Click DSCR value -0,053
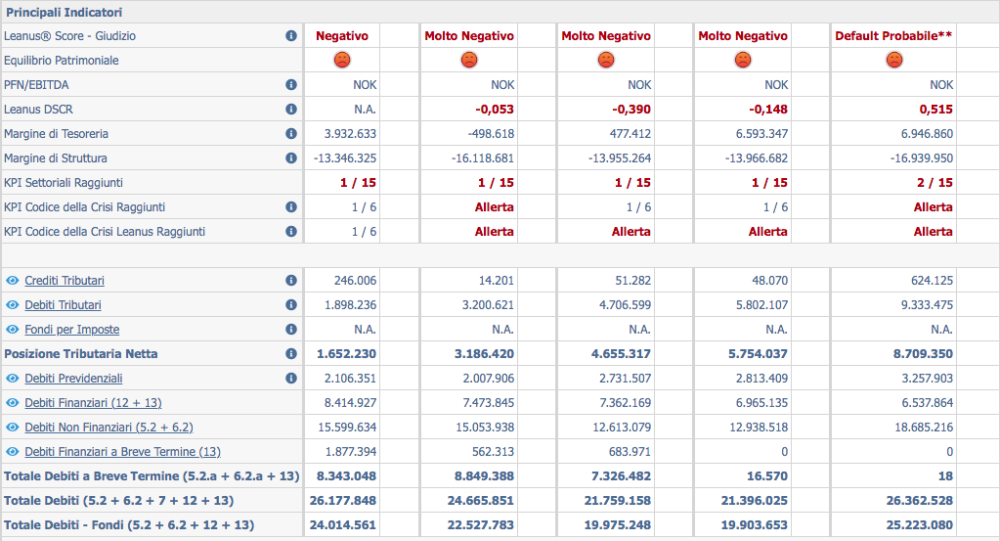 (x=494, y=109)
